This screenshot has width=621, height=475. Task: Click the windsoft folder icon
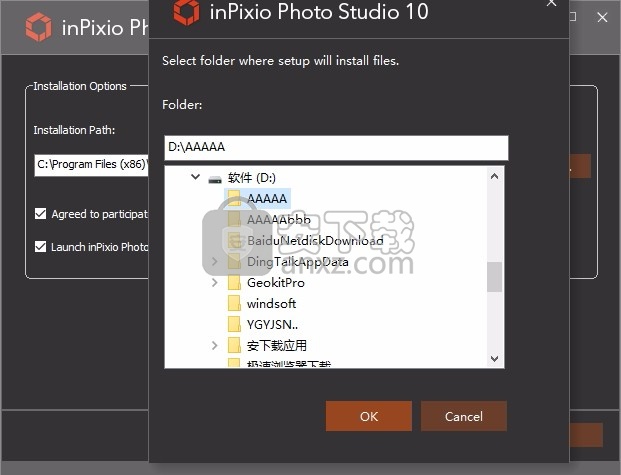234,303
